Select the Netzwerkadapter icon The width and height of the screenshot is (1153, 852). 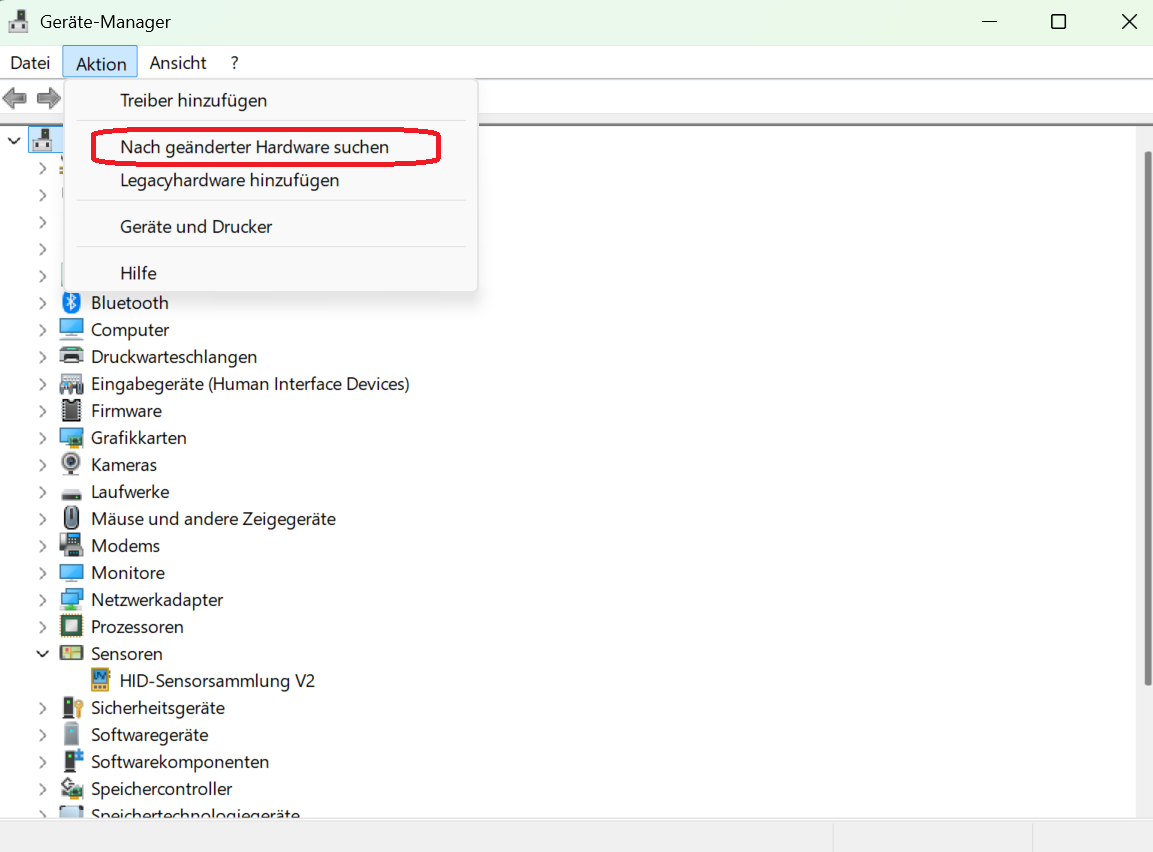click(x=71, y=599)
